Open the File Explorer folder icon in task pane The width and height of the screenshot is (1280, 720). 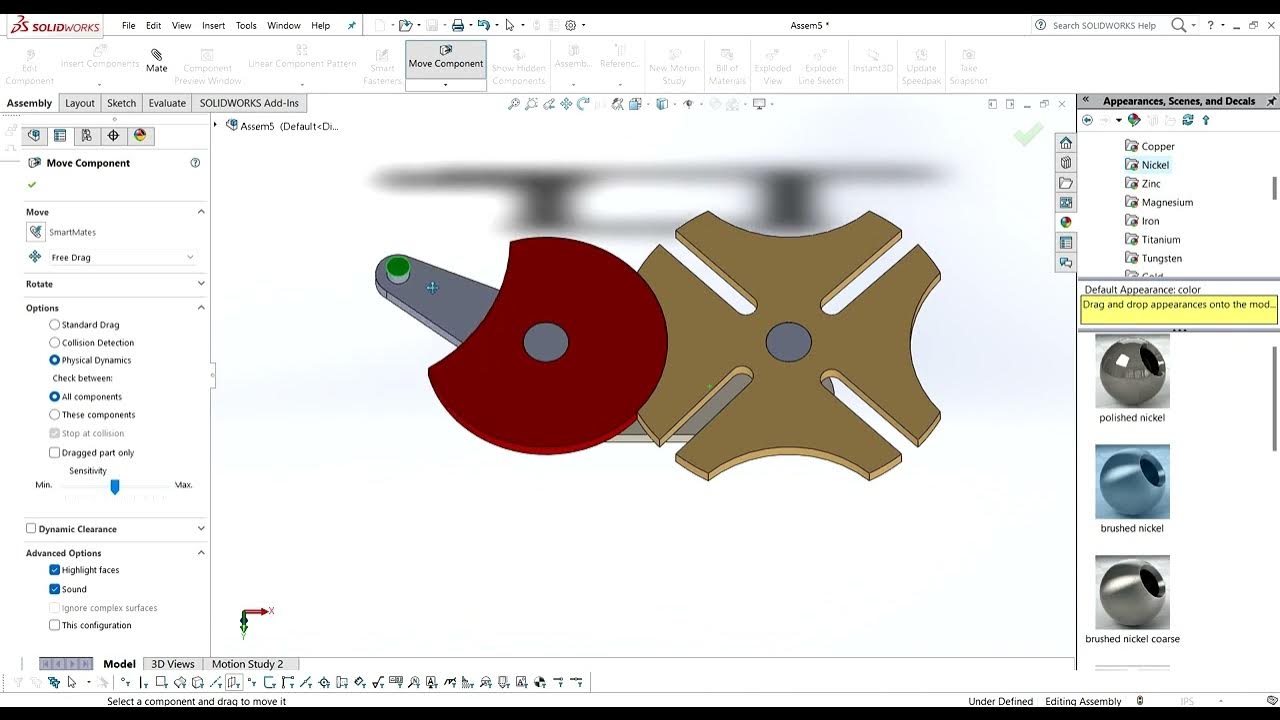(x=1066, y=183)
